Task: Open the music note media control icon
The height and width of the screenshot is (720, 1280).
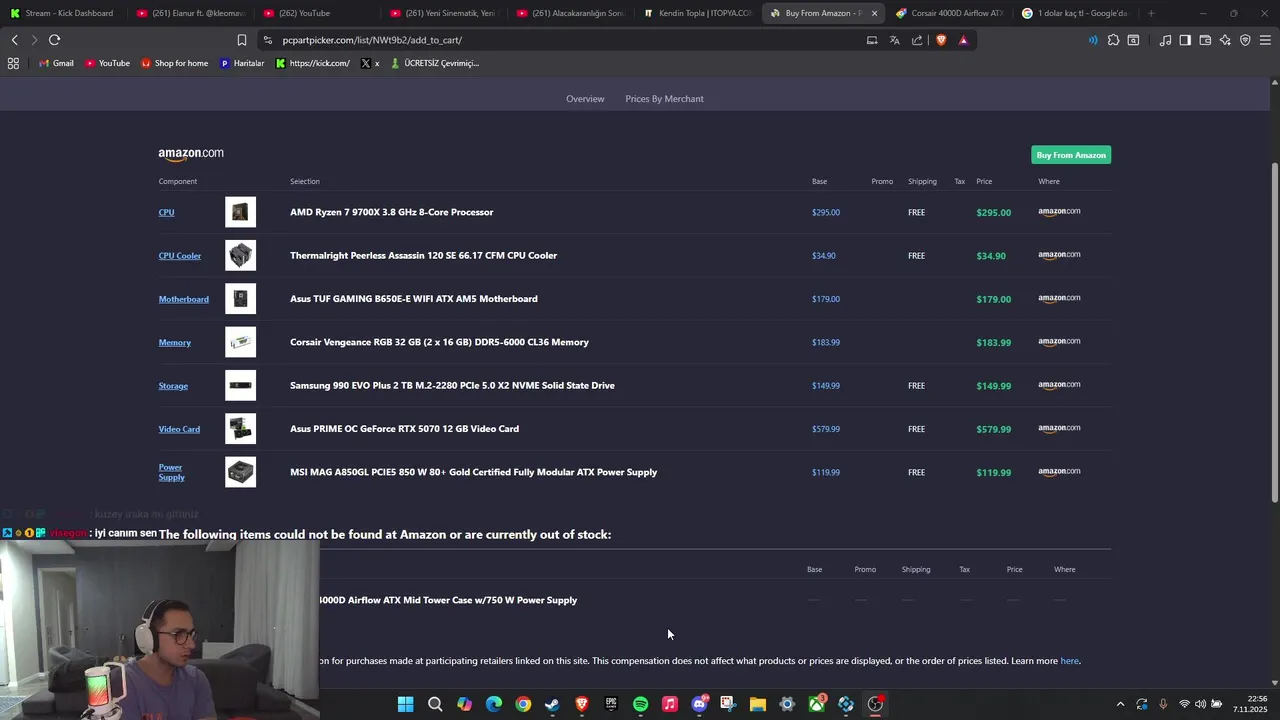Action: click(x=1165, y=40)
